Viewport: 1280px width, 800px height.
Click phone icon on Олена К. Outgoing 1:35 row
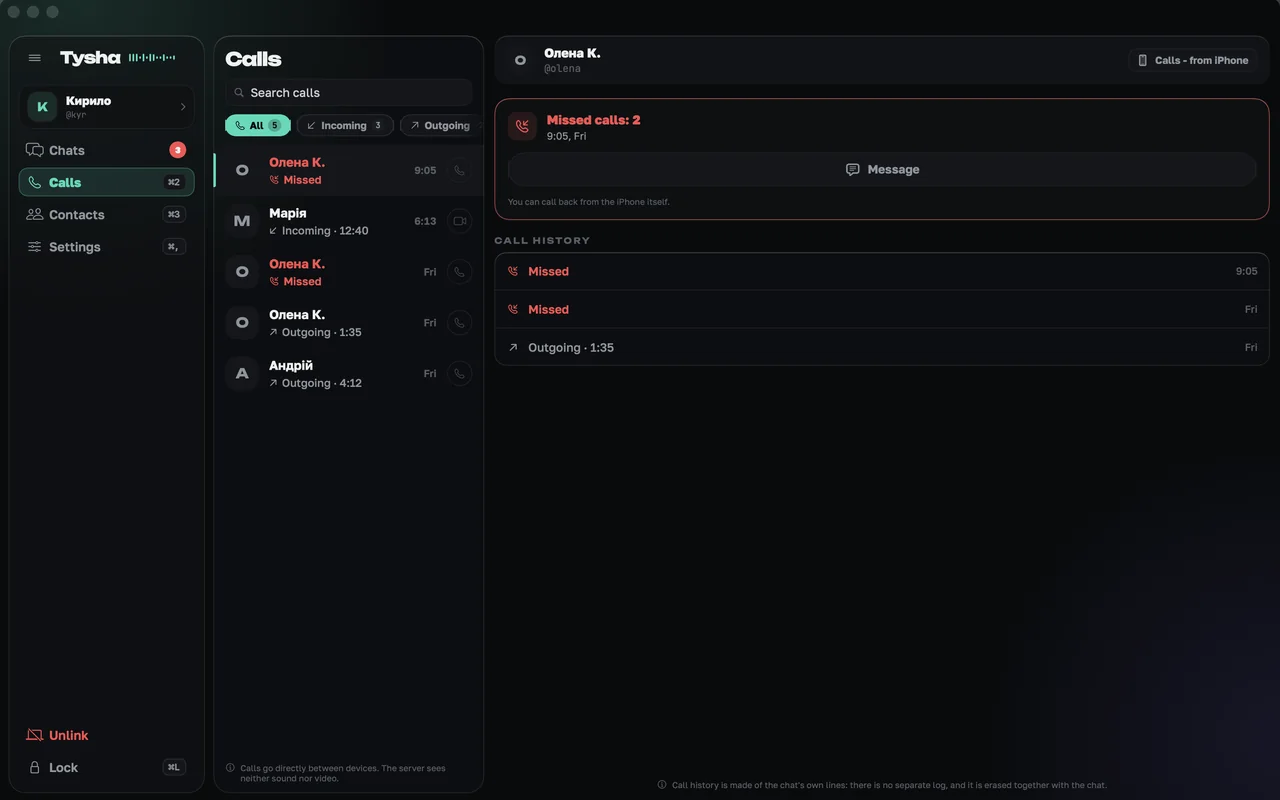click(459, 322)
